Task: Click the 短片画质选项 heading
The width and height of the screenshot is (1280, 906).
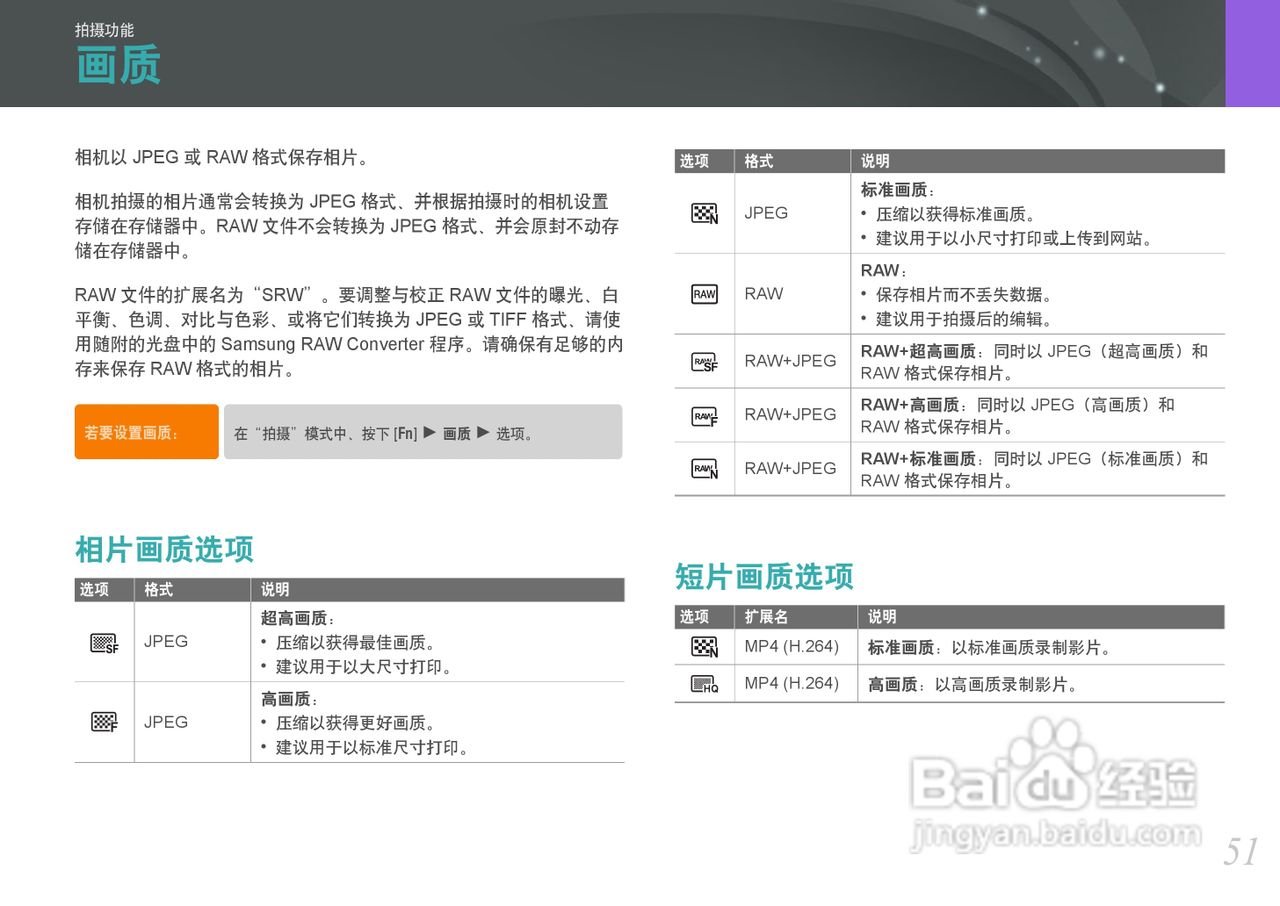Action: coord(764,577)
